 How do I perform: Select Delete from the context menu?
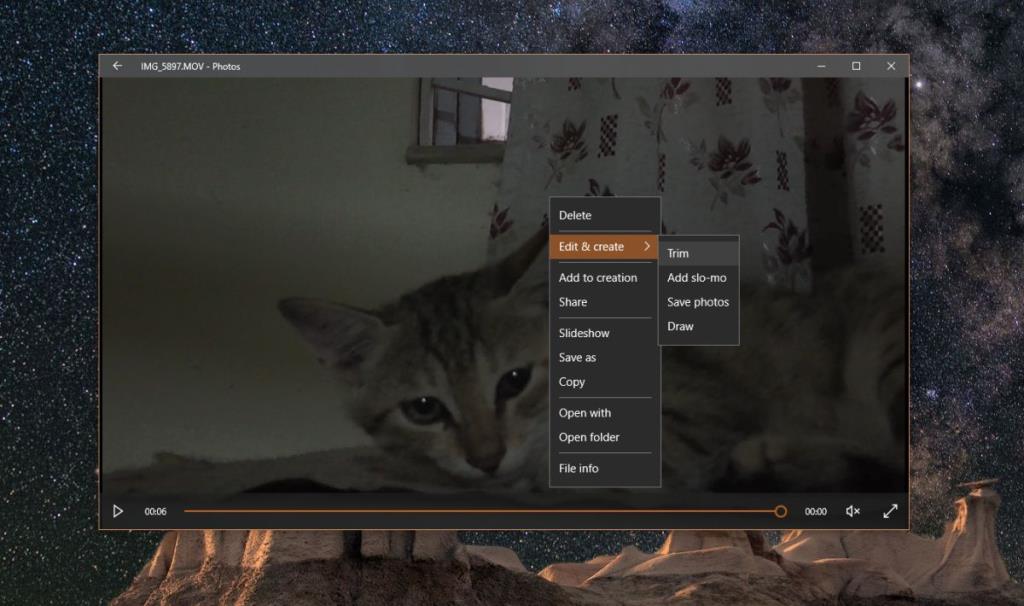tap(575, 215)
